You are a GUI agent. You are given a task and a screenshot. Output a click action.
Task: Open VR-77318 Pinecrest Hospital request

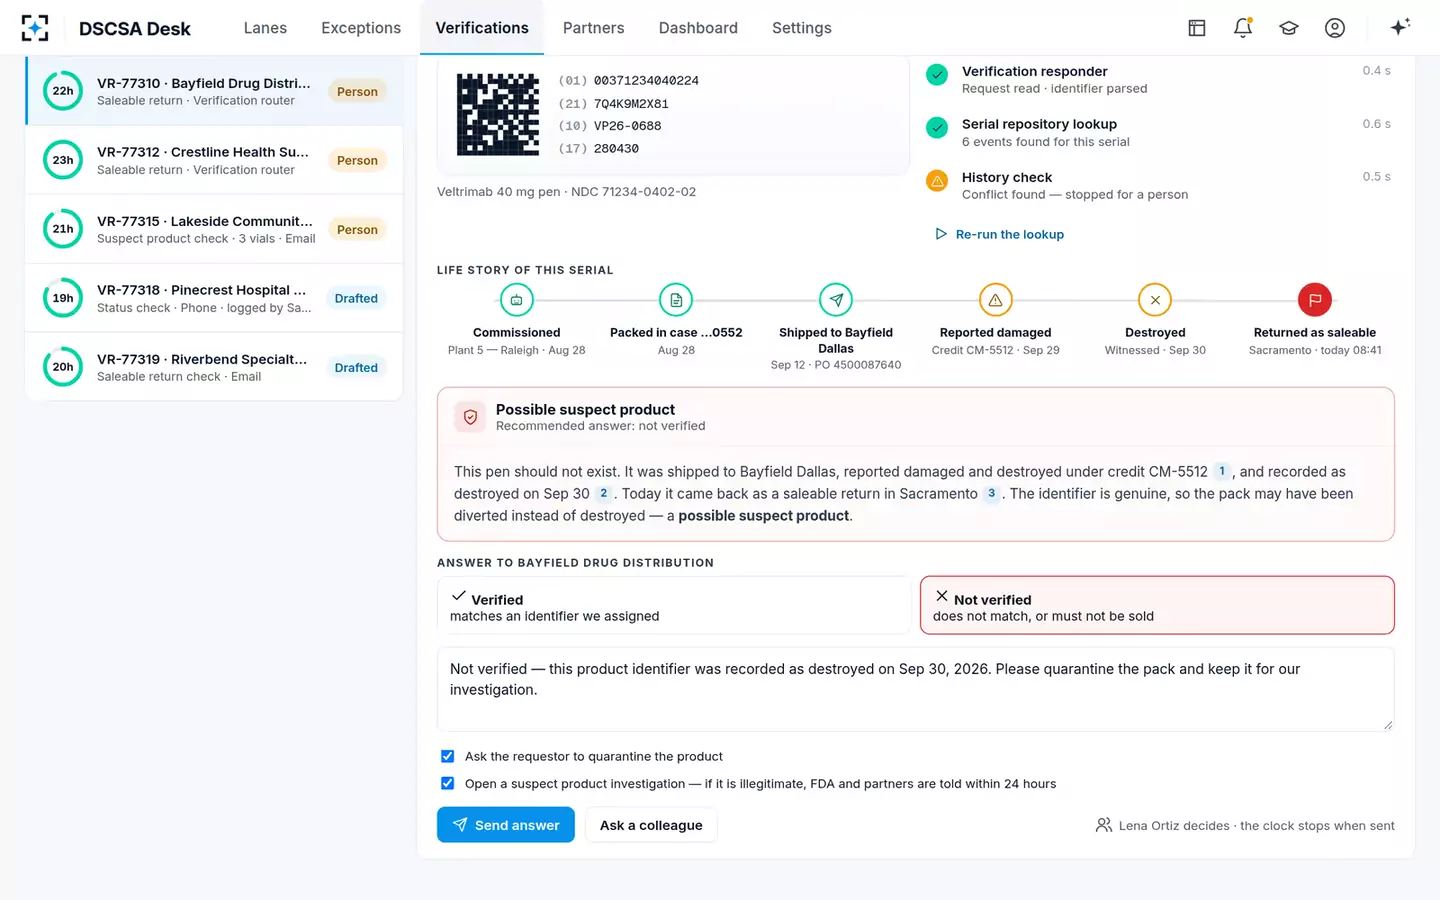click(214, 298)
